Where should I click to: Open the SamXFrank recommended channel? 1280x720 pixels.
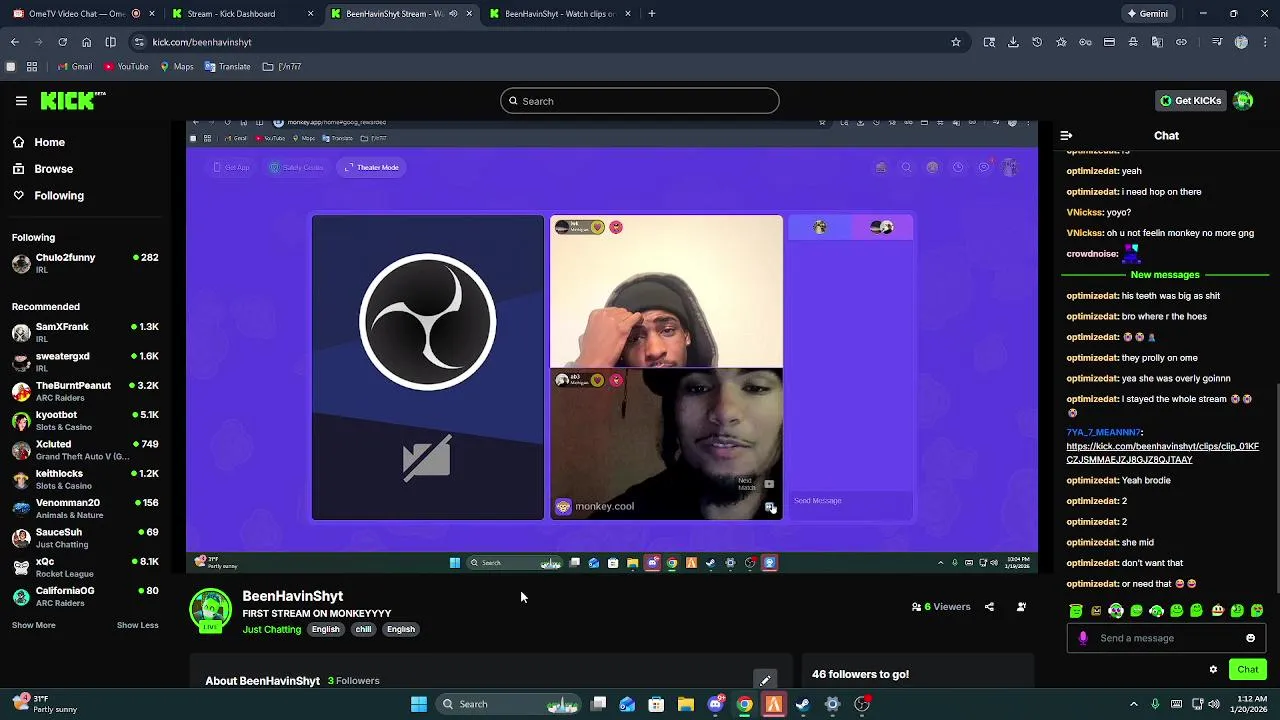coord(85,332)
